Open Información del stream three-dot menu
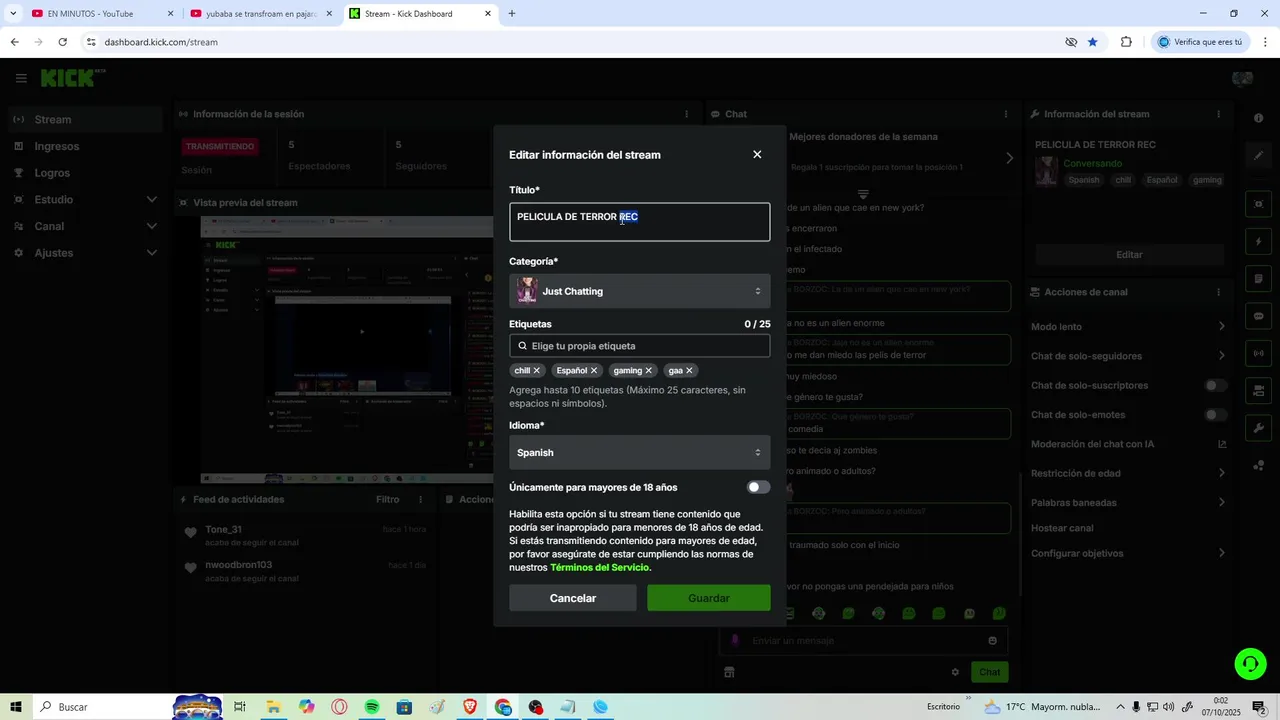 [1218, 114]
